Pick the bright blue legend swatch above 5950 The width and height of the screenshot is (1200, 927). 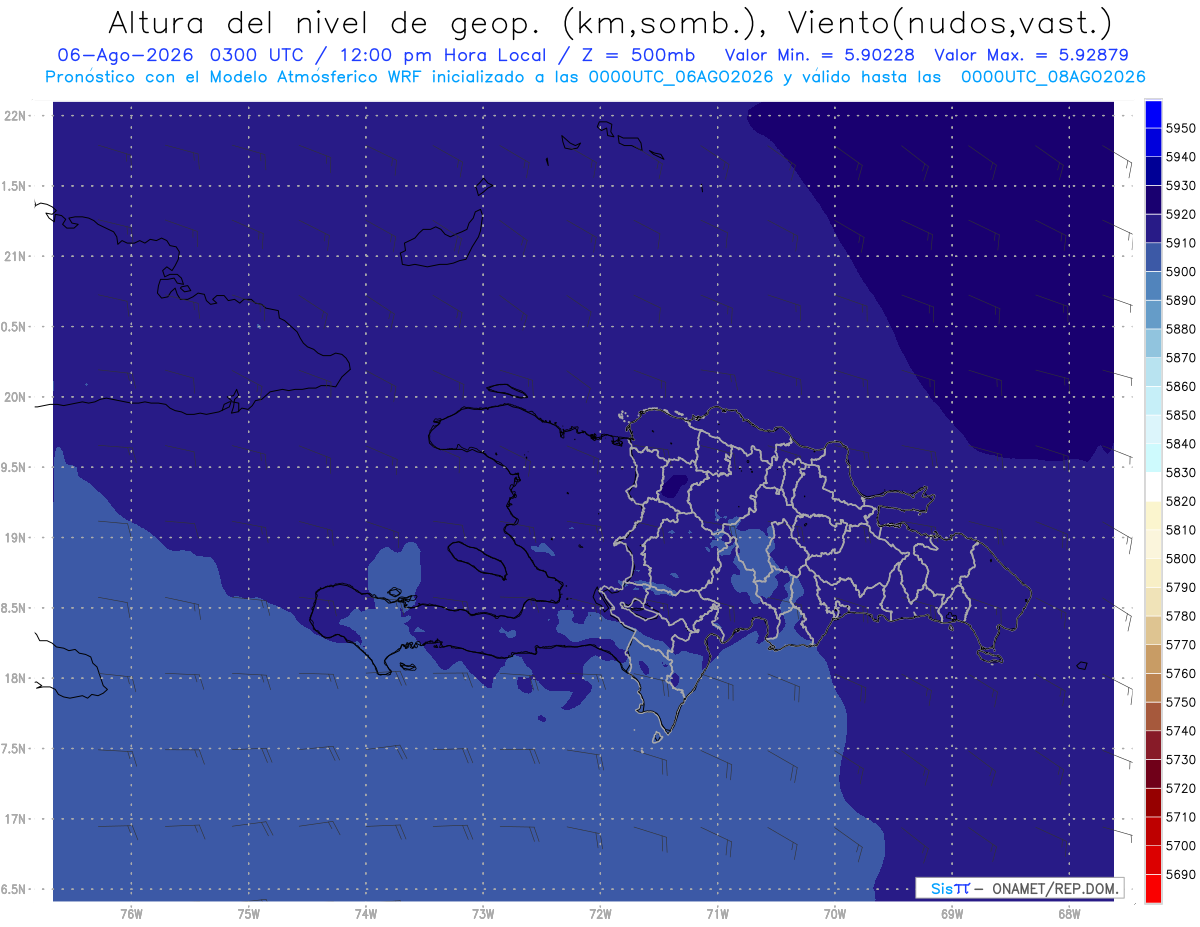tap(1153, 114)
